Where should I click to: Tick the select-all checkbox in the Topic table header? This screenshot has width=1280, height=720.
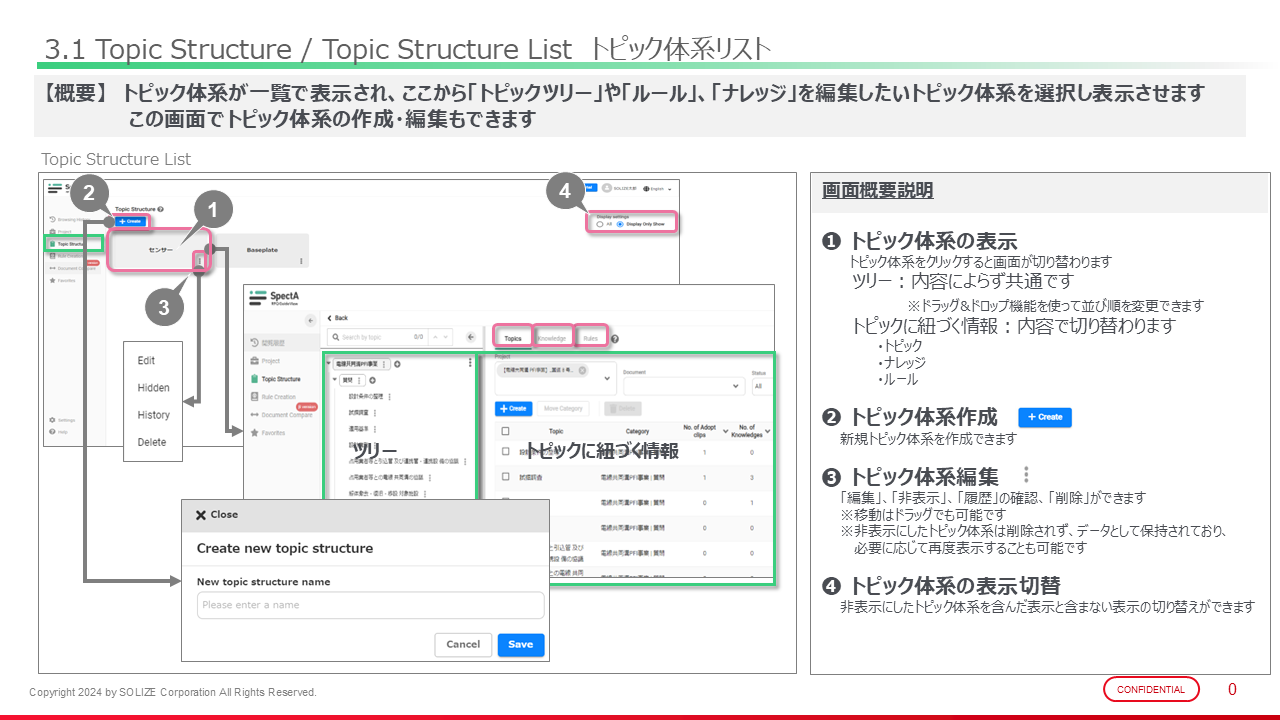(505, 432)
